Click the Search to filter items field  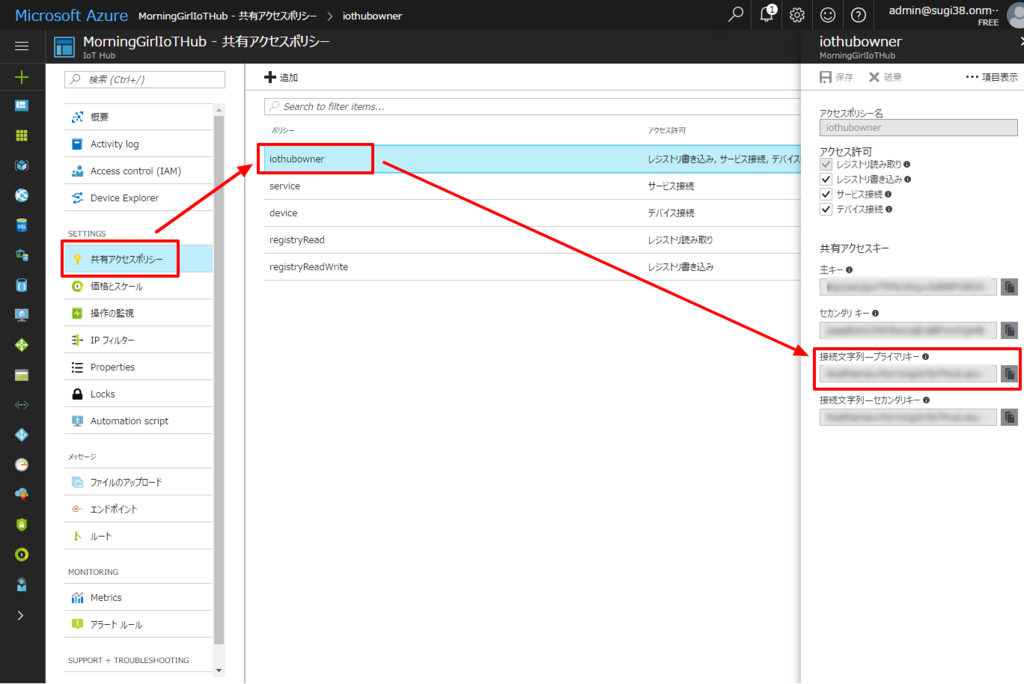pyautogui.click(x=532, y=106)
